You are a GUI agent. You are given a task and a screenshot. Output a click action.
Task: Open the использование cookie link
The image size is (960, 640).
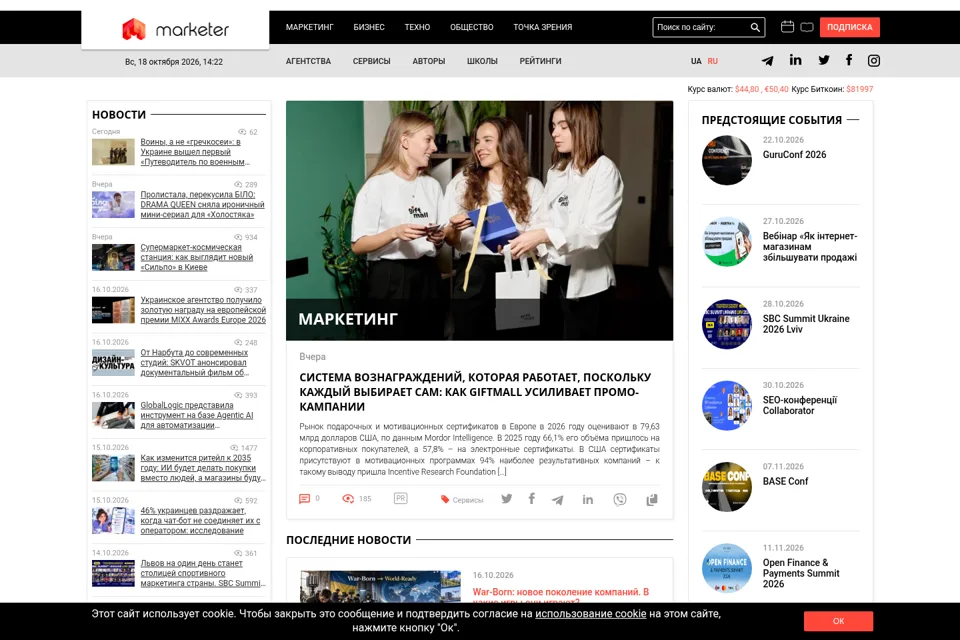point(590,613)
